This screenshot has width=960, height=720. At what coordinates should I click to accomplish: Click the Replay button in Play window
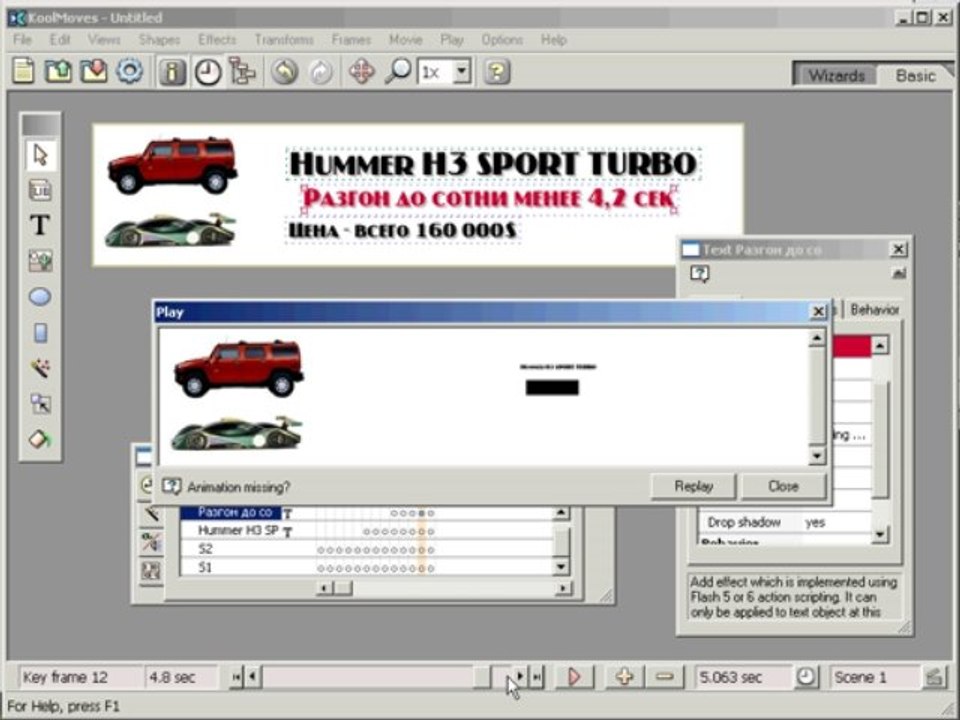[x=693, y=486]
